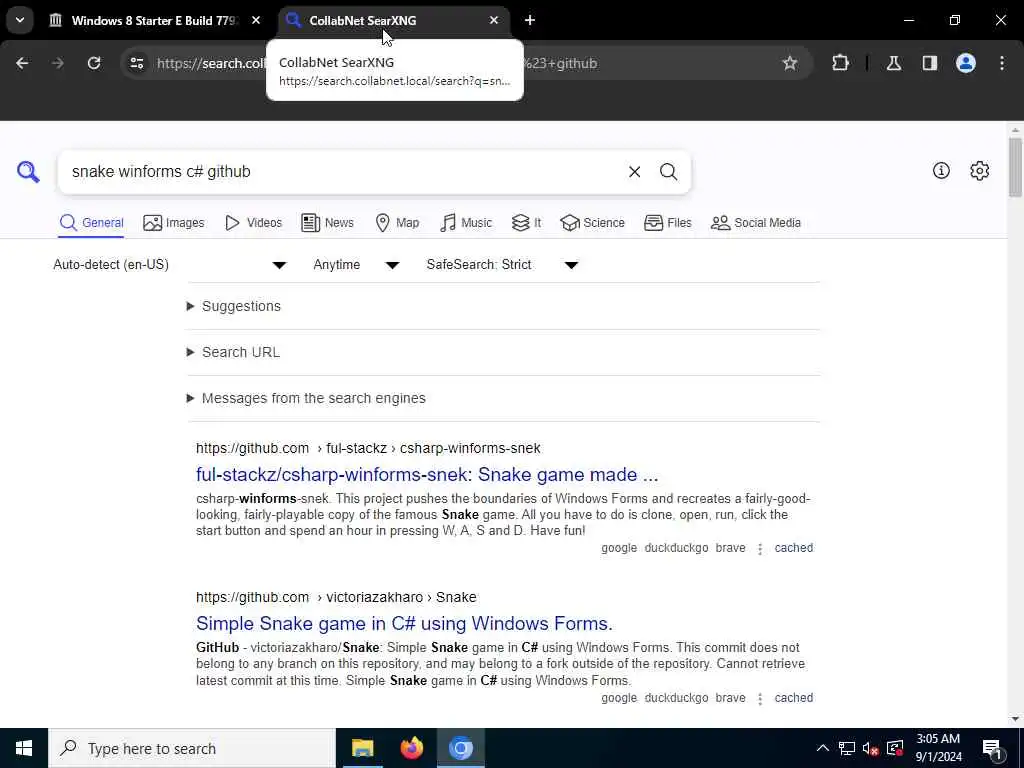Open File Explorer from taskbar
Screen dimensions: 1024x768
click(362, 748)
